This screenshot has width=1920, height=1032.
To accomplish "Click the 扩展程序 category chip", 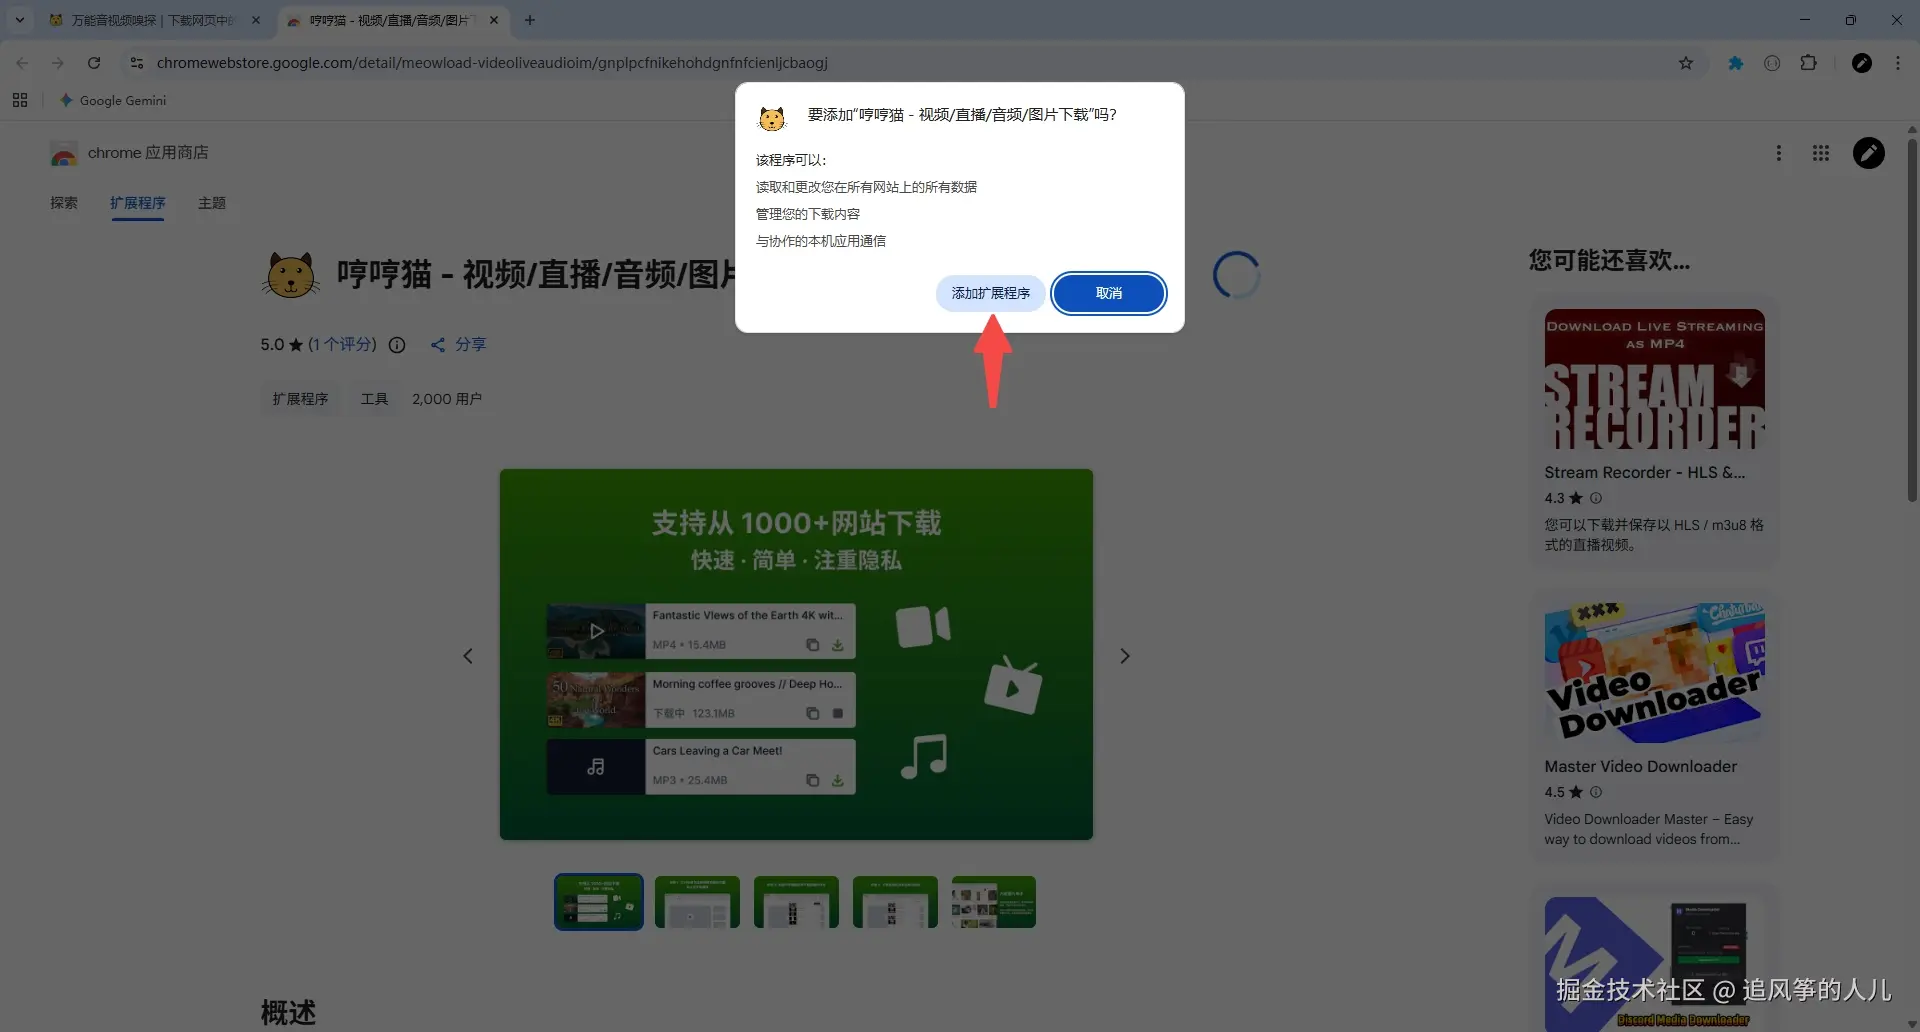I will [300, 399].
